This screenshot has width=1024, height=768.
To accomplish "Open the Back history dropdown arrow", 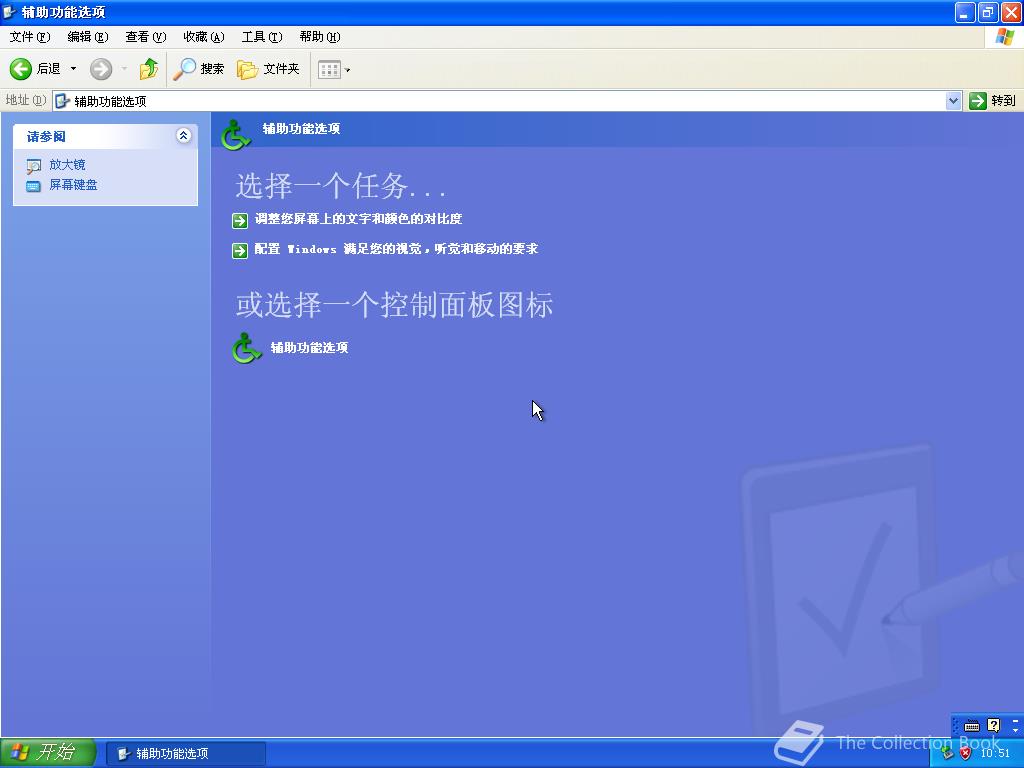I will pos(73,69).
